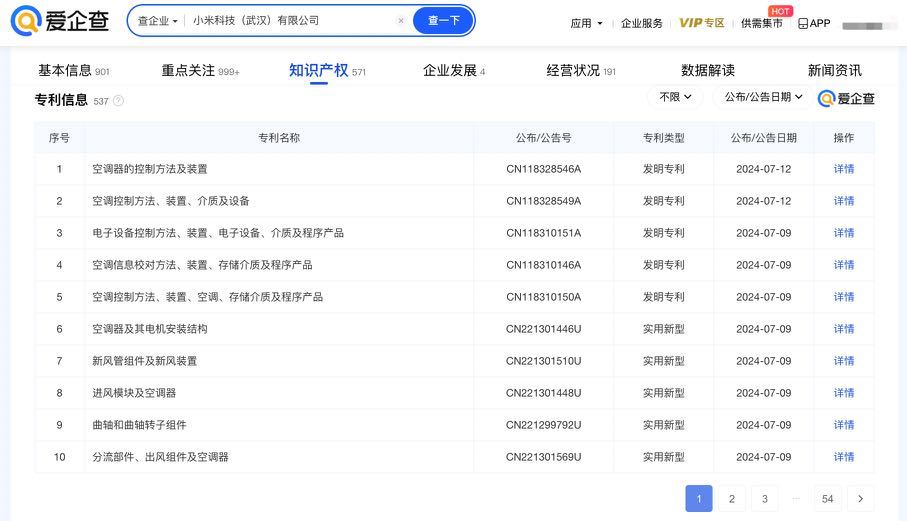Jump to page 54 in pagination
This screenshot has width=907, height=521.
tap(827, 499)
